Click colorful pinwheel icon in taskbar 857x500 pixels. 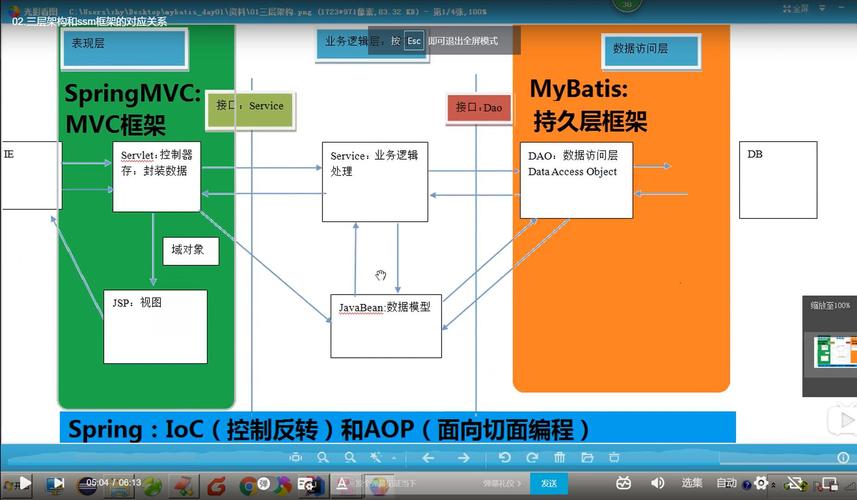[x=283, y=485]
